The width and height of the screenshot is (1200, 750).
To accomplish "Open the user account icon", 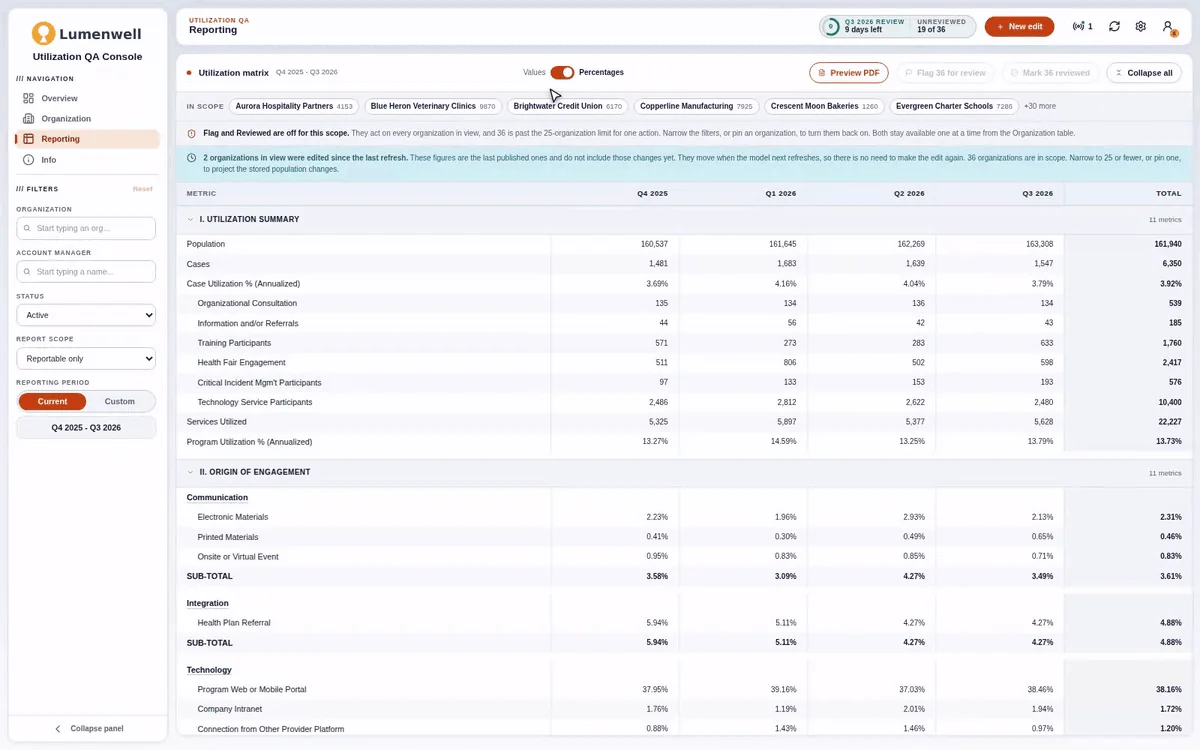I will tap(1167, 27).
